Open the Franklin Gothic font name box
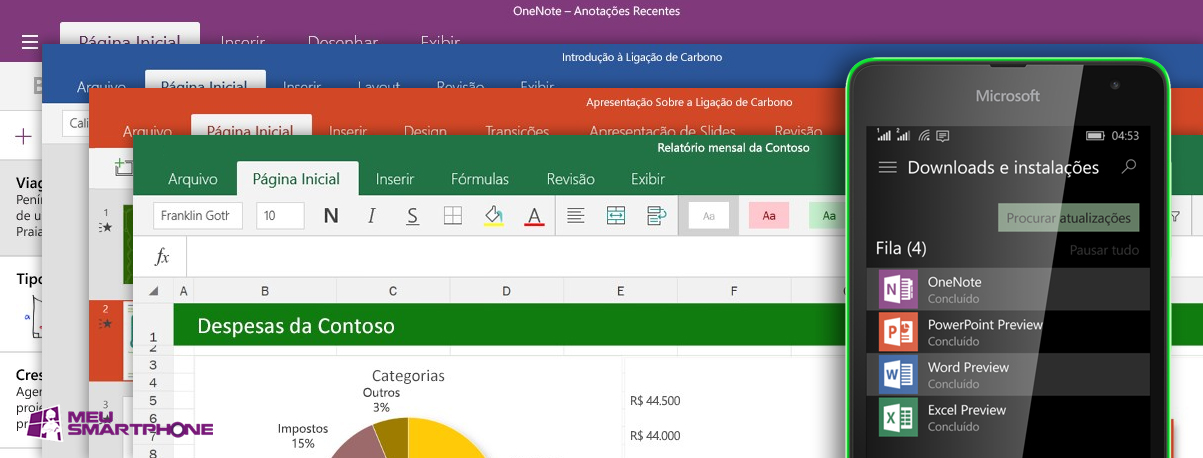 click(198, 216)
